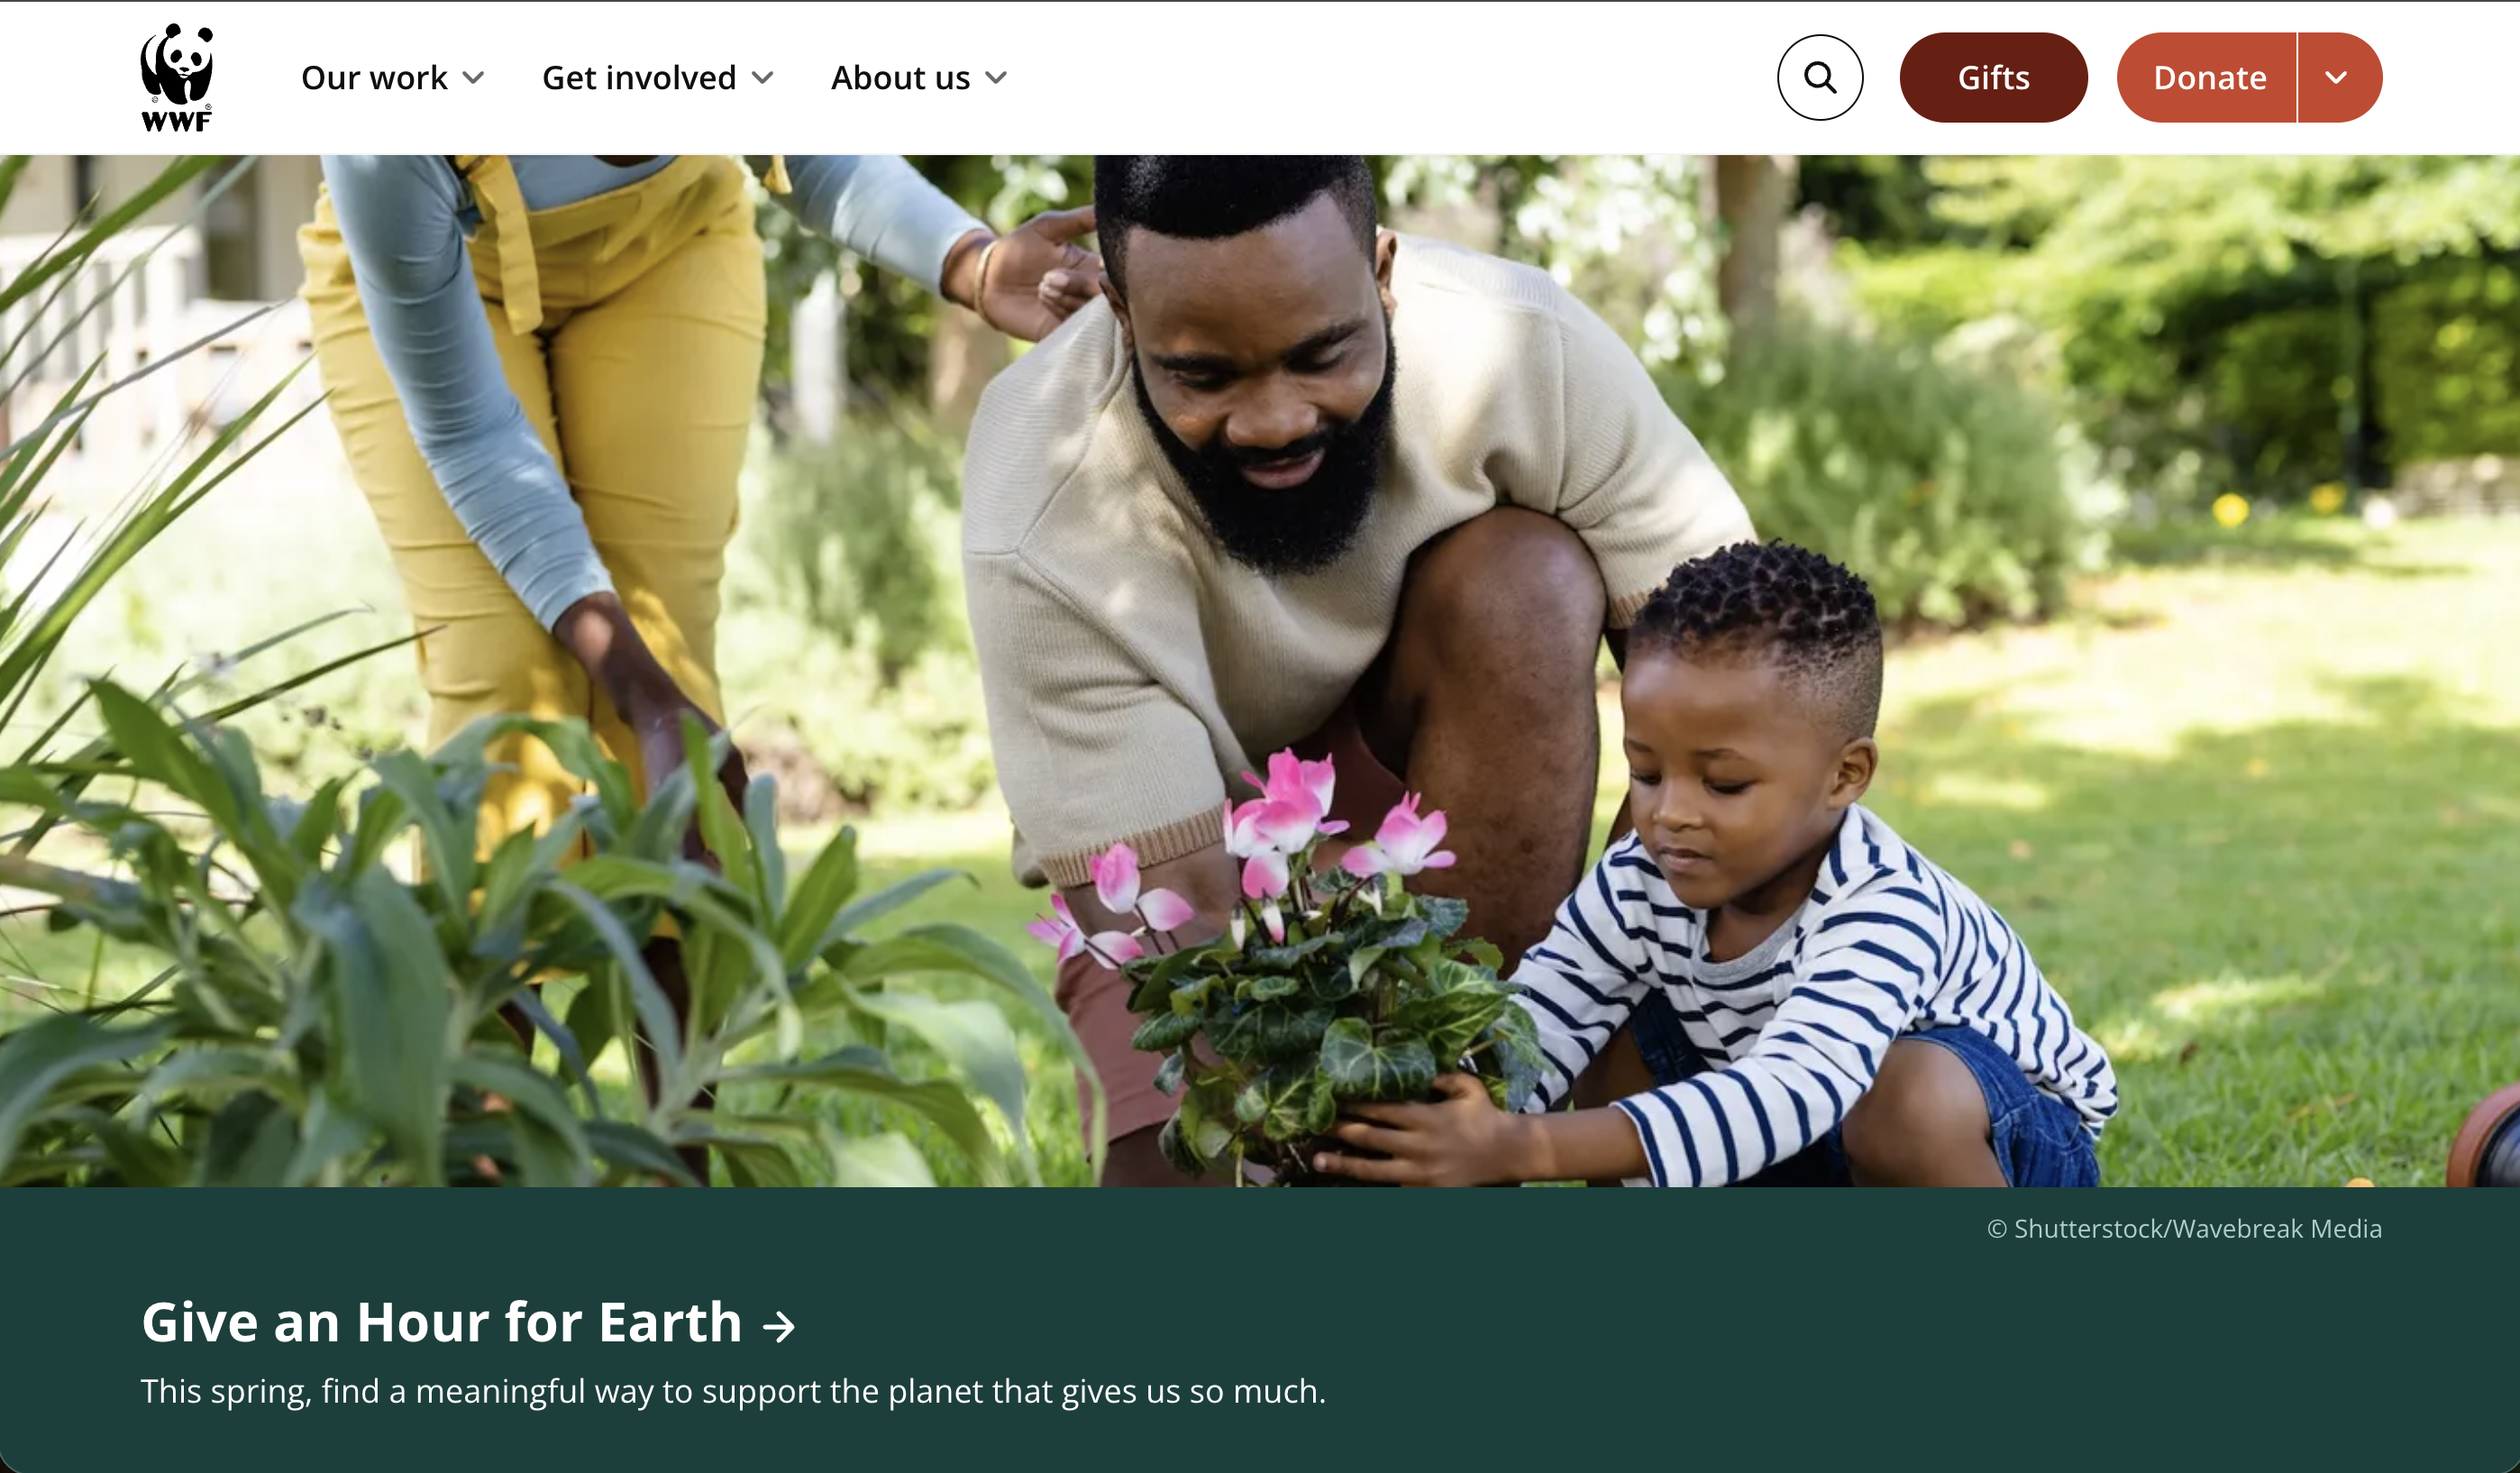Click the spring campaign description text
This screenshot has width=2520, height=1473.
(x=733, y=1391)
